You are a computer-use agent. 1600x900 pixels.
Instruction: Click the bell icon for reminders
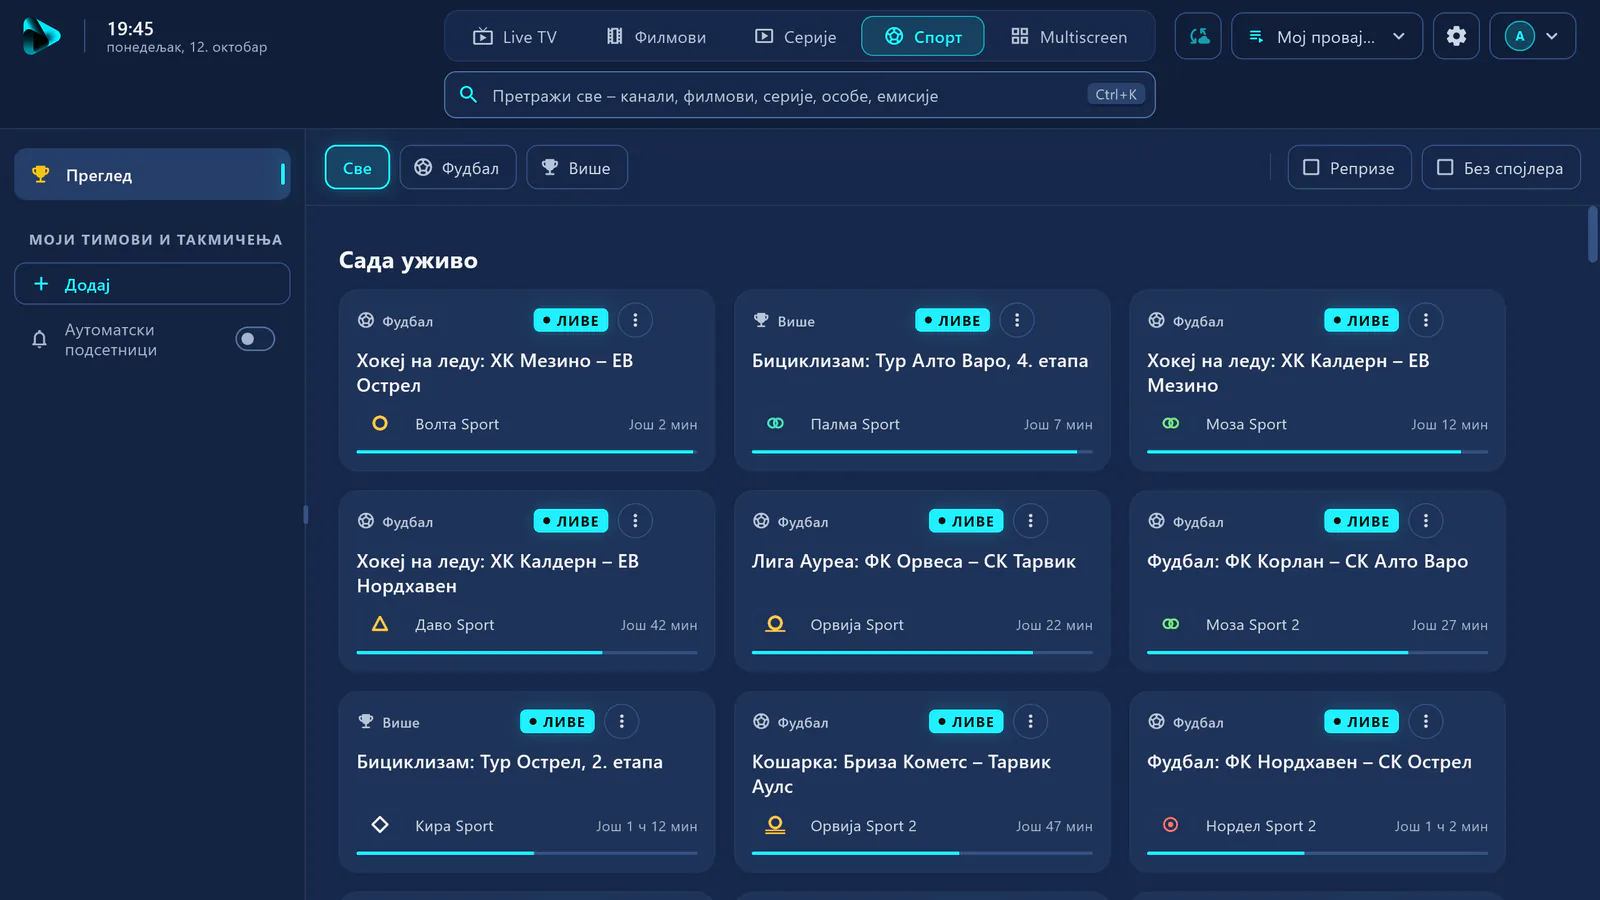click(x=40, y=339)
